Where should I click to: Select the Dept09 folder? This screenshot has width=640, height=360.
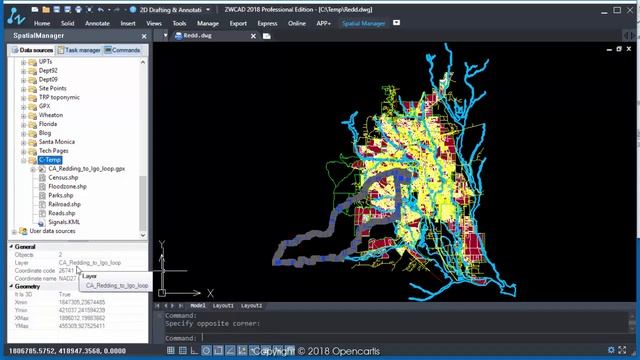coord(48,80)
